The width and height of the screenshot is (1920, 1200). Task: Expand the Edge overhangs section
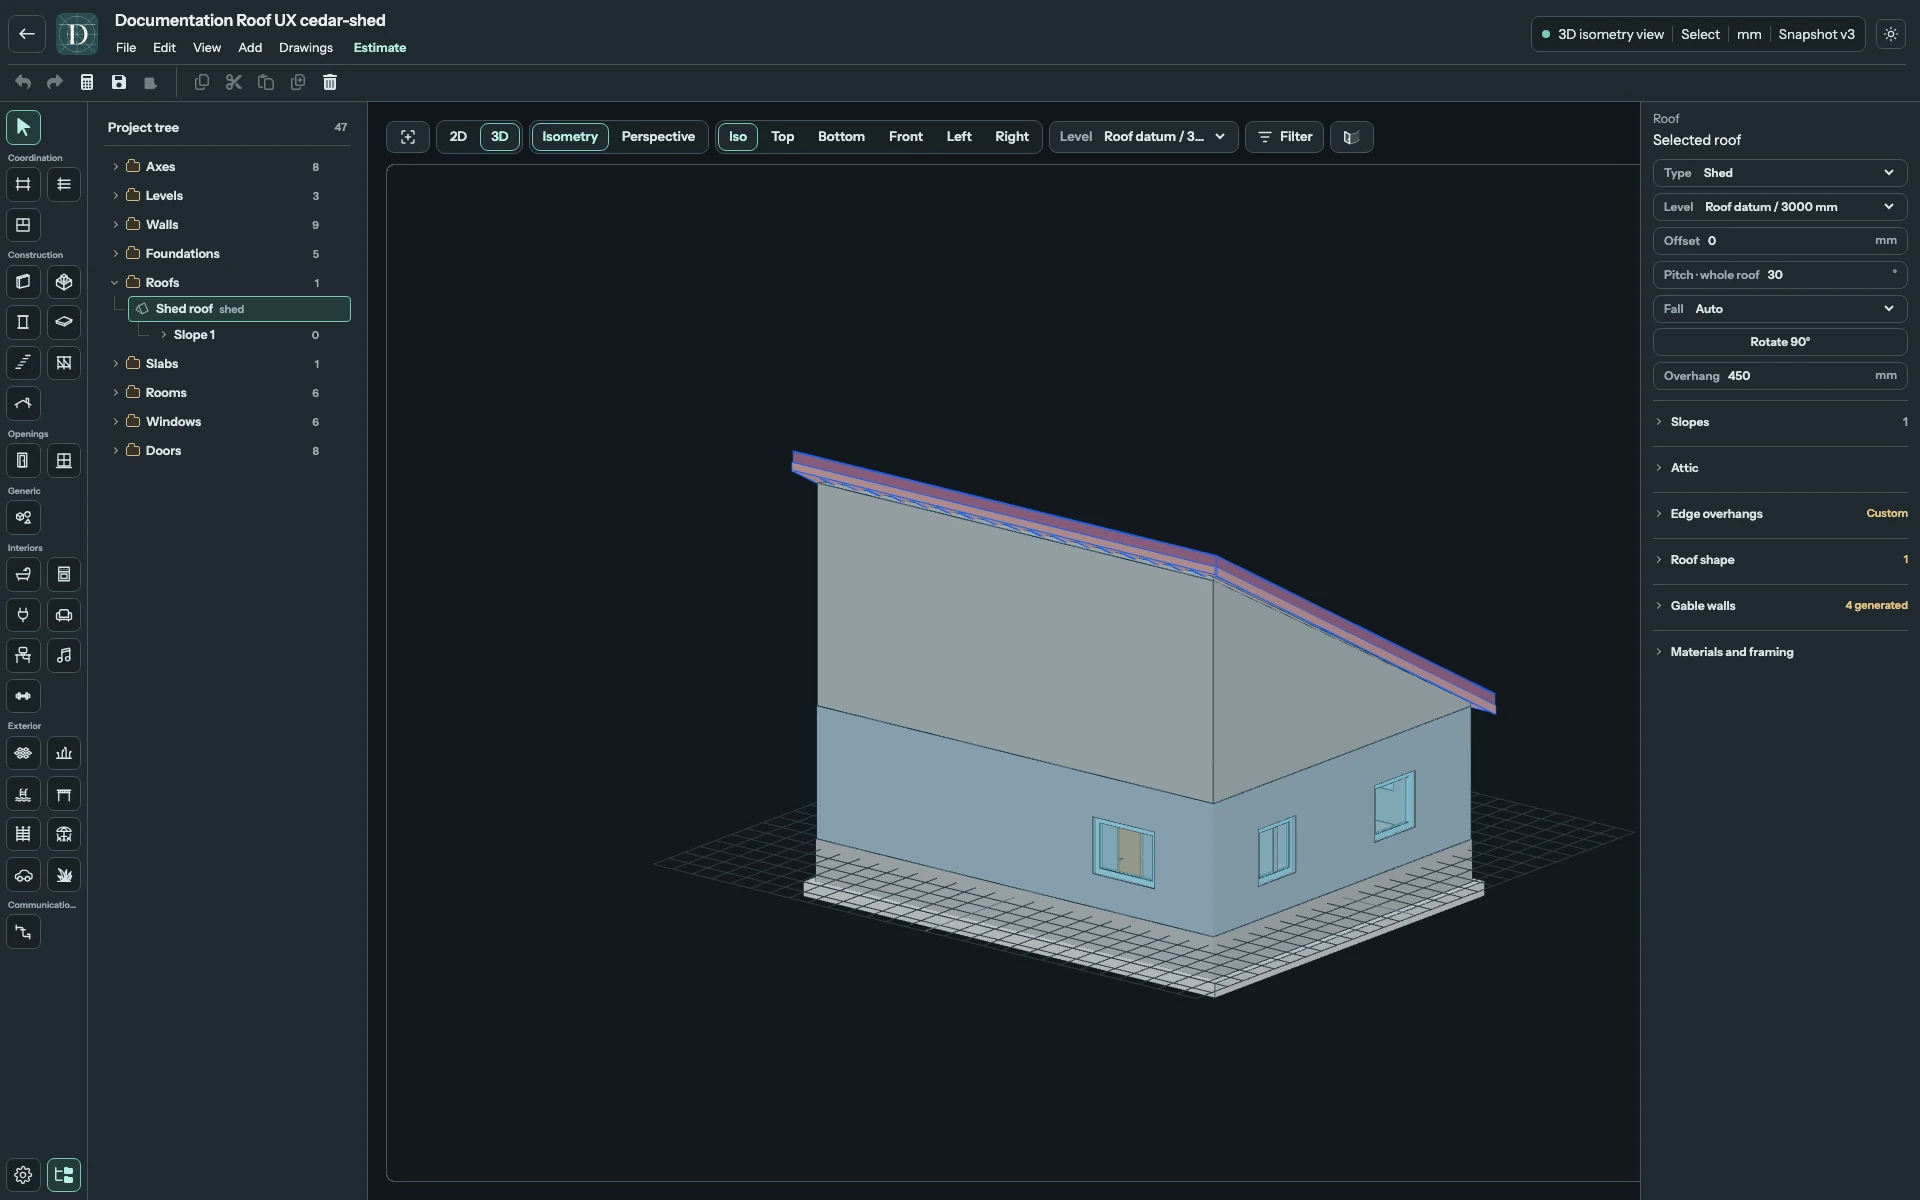1780,514
